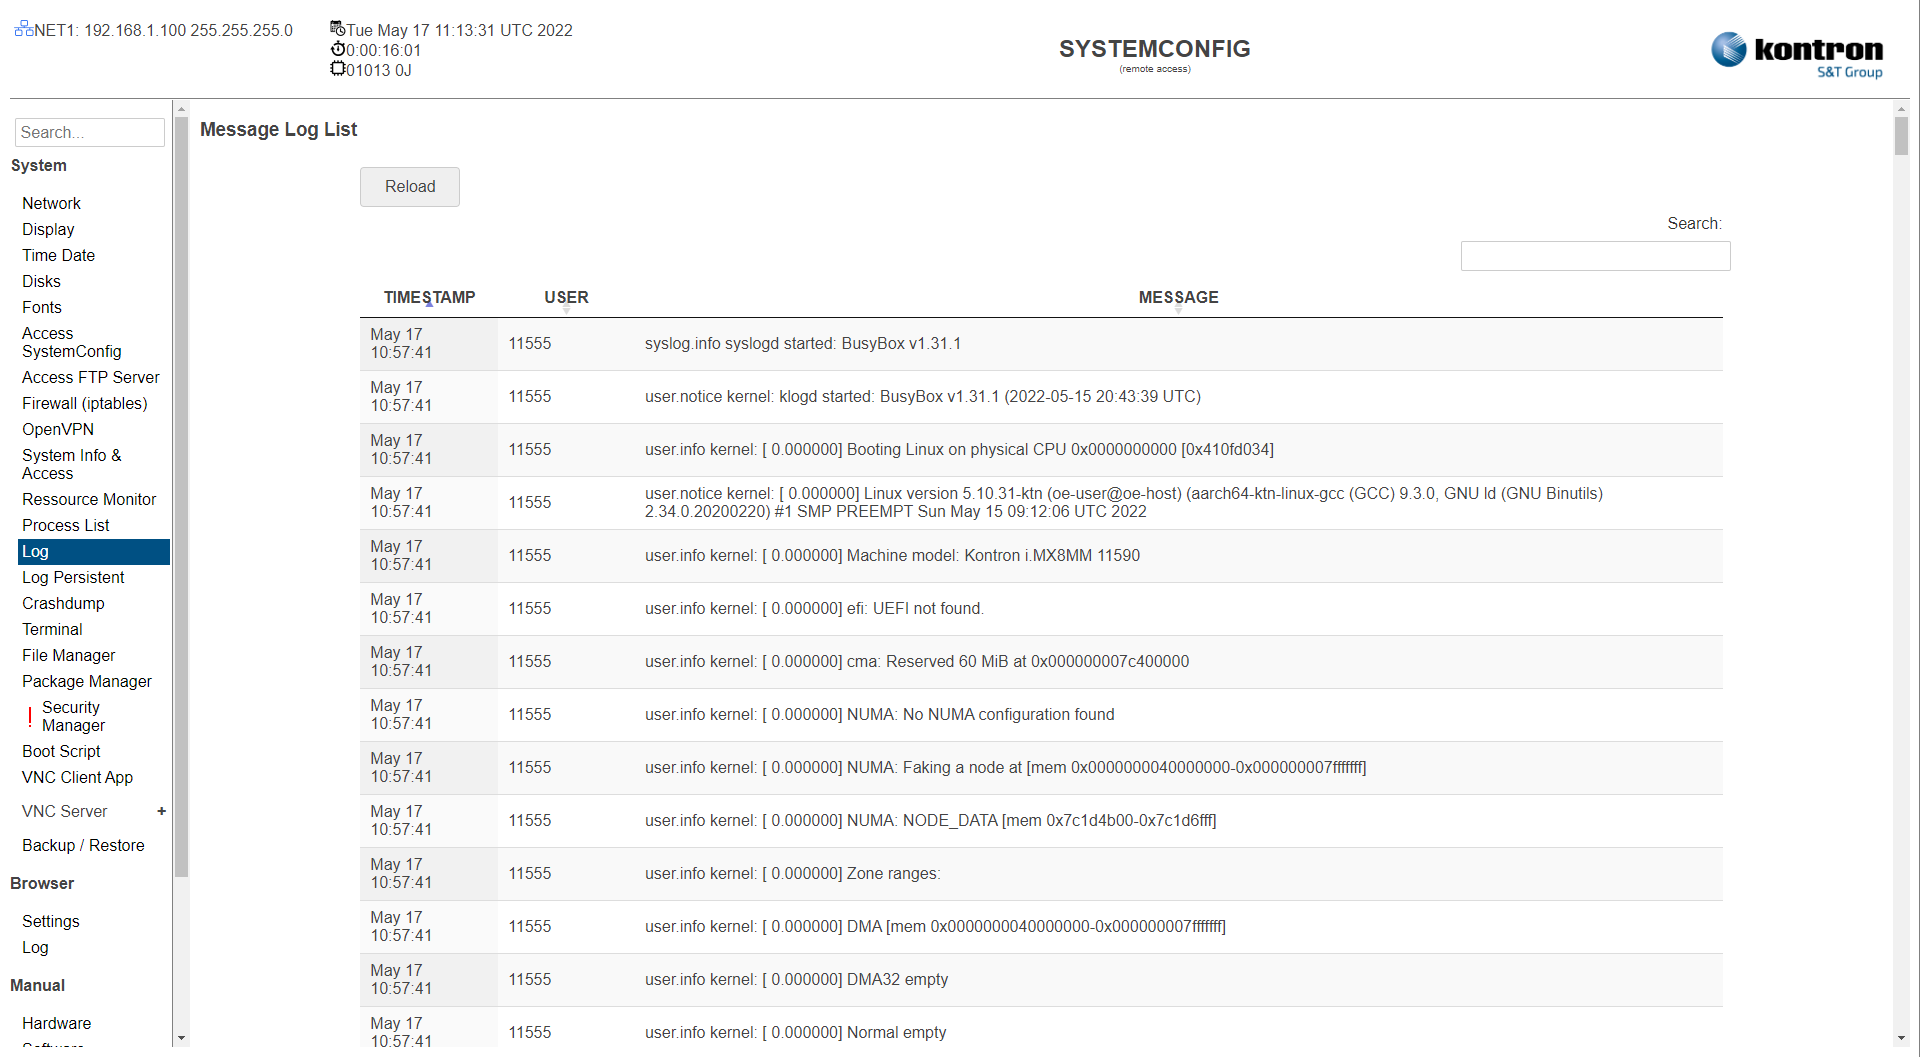Expand the VNC Server section
Viewport: 1920px width, 1057px height.
pos(160,811)
